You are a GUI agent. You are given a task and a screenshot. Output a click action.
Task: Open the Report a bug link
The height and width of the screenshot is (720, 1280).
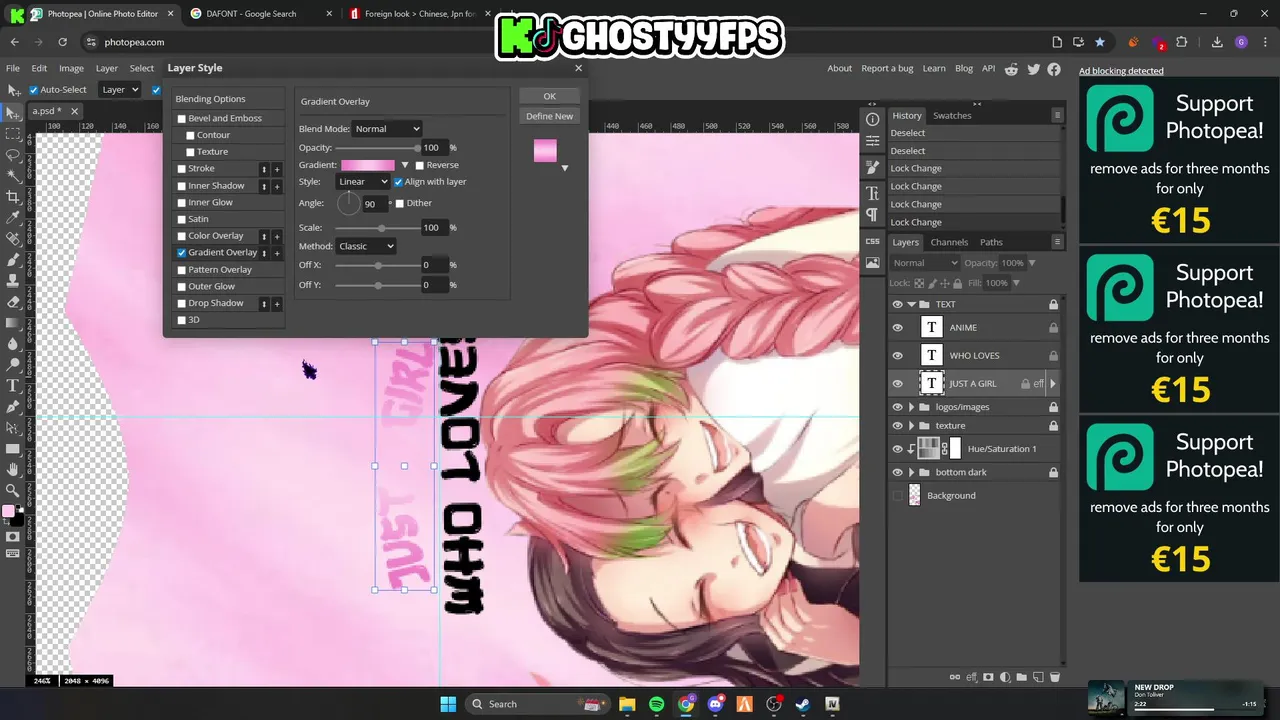point(887,68)
